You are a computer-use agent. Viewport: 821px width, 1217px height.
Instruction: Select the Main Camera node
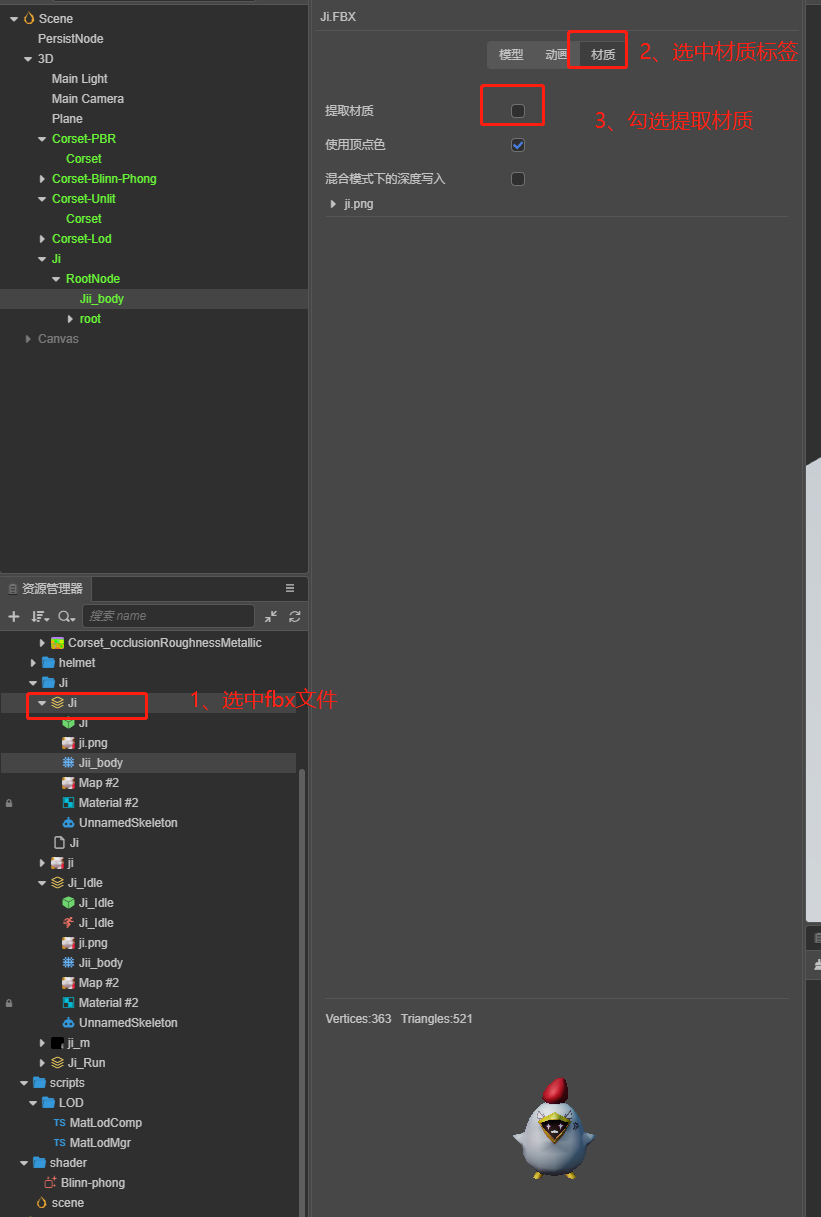point(88,98)
